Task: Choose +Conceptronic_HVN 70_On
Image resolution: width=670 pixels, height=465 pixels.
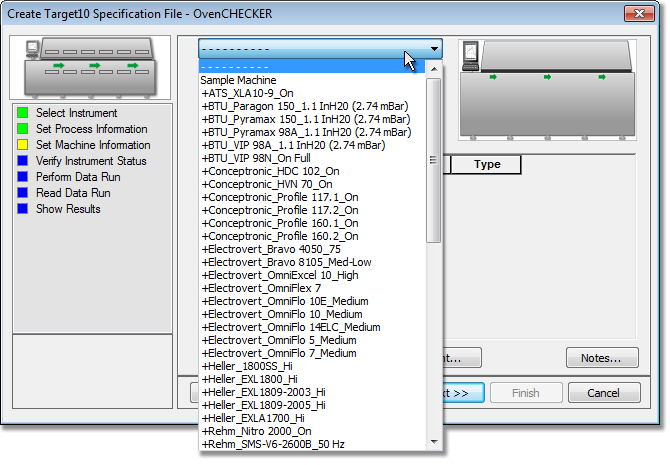Action: pos(312,184)
